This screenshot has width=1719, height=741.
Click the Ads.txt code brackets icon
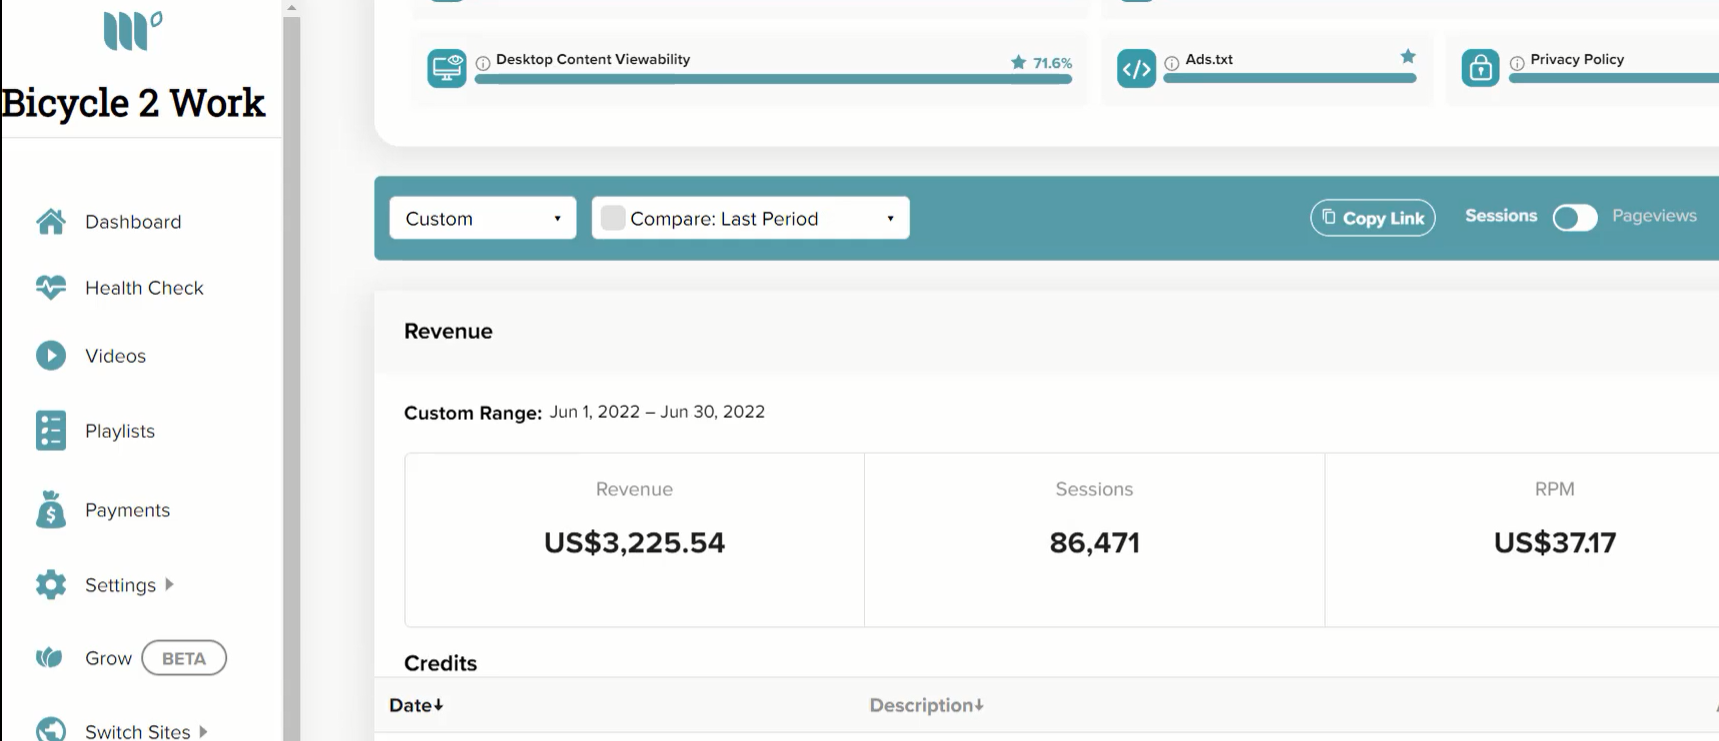[x=1136, y=68]
